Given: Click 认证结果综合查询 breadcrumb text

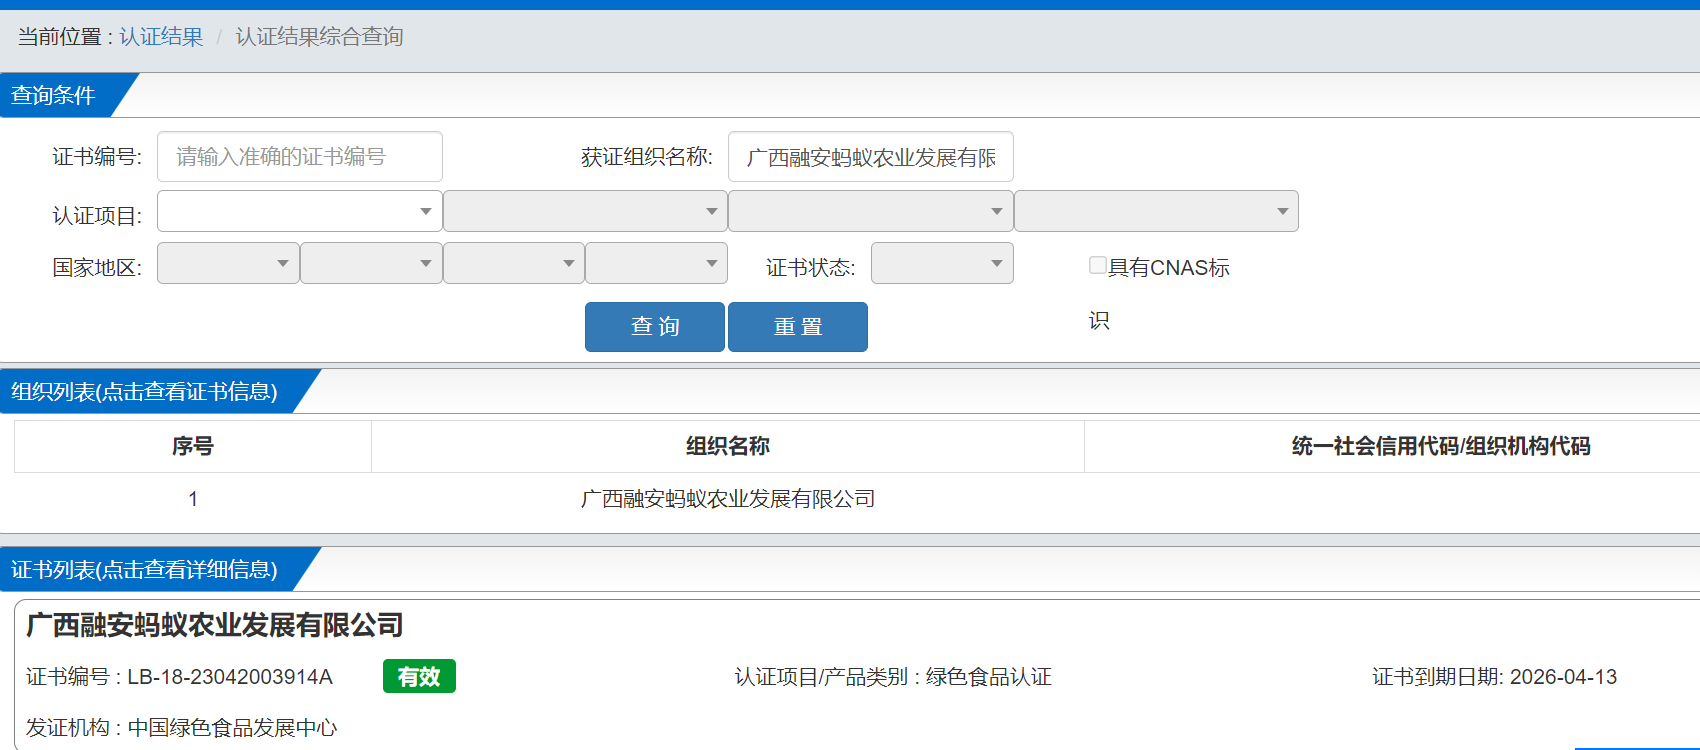Looking at the screenshot, I should (319, 37).
